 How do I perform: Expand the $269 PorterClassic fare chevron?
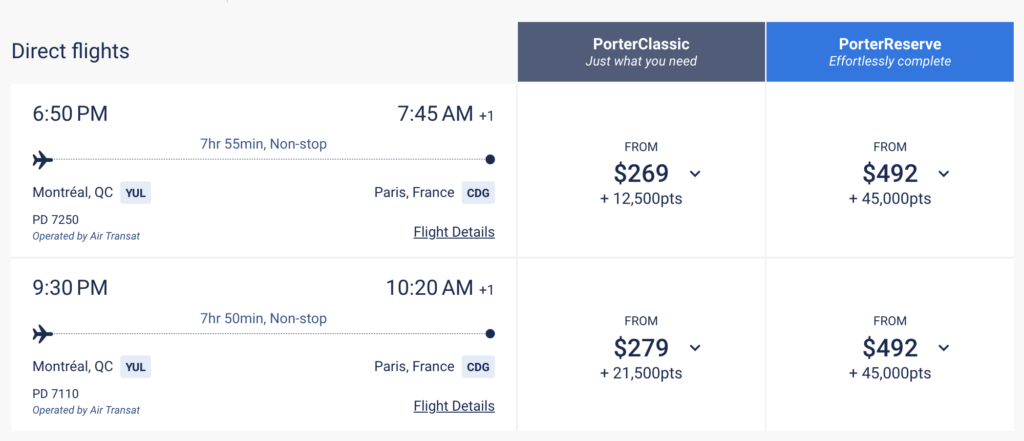(695, 174)
